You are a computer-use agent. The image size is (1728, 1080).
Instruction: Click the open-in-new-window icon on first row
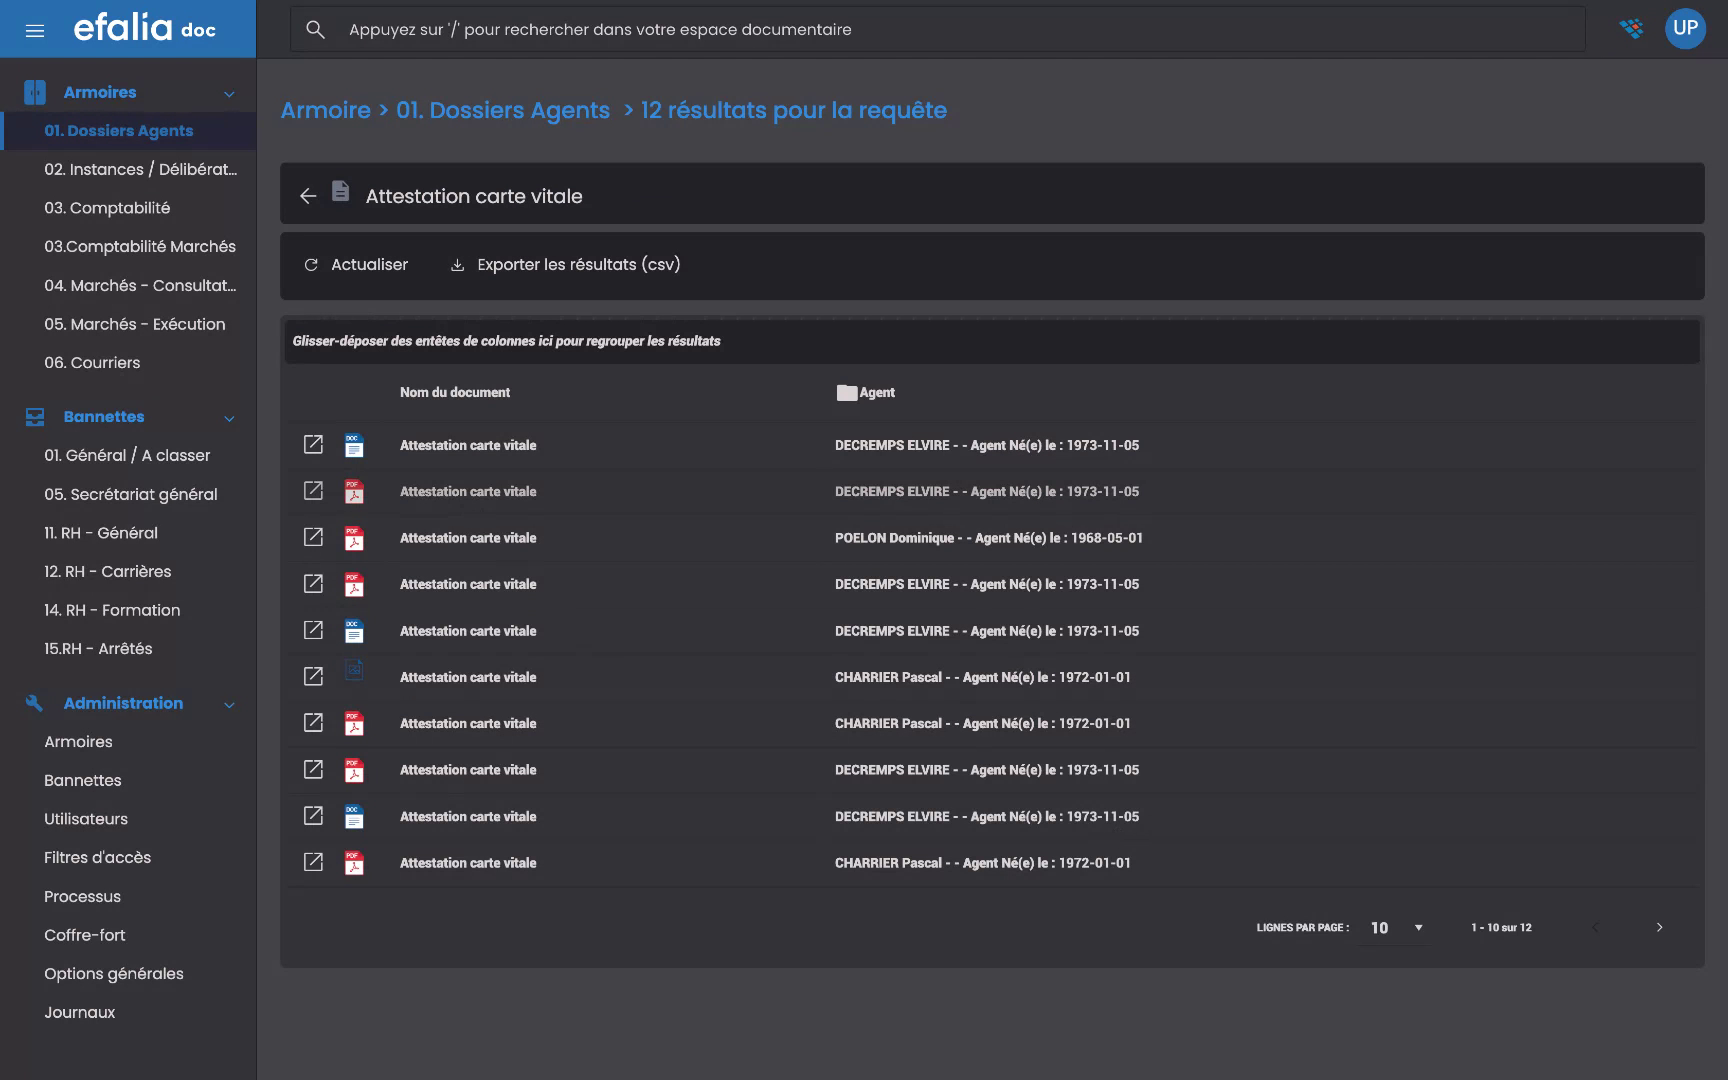(313, 445)
